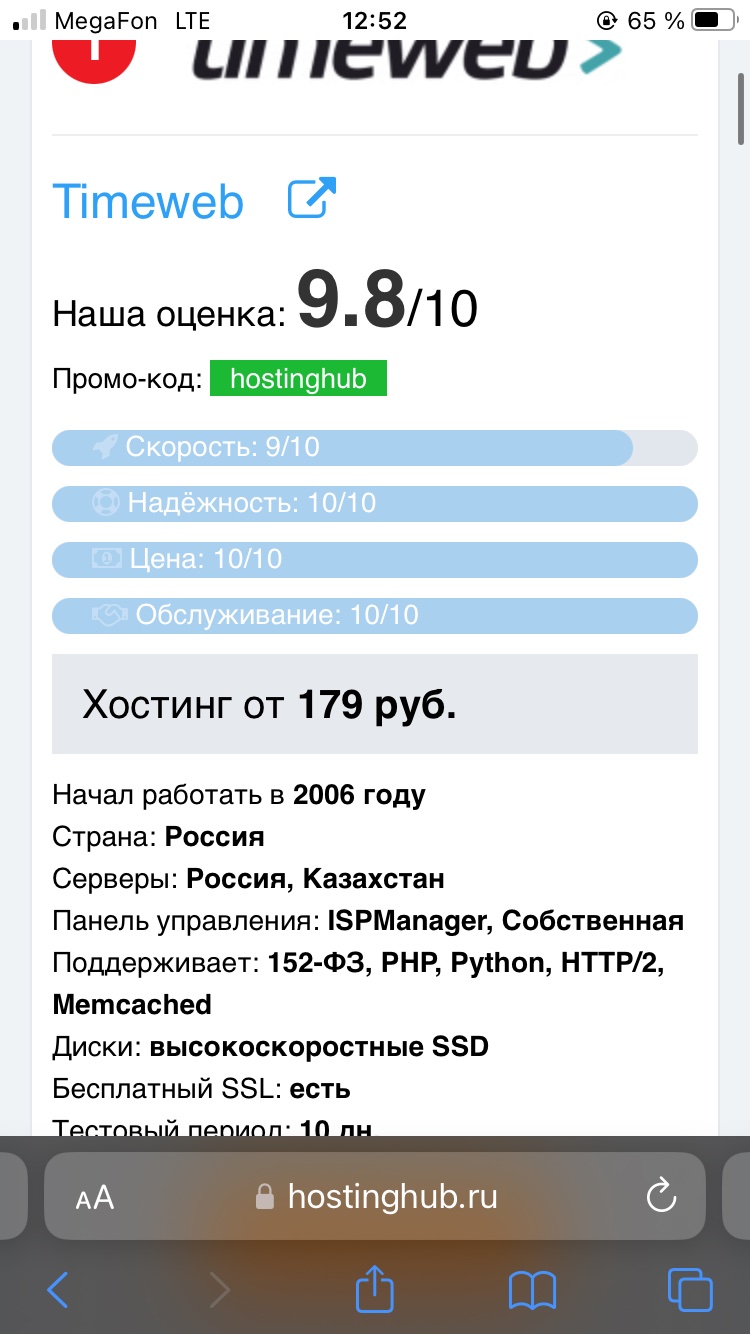Open the external link icon beside Timeweb
750x1334 pixels.
(x=312, y=198)
